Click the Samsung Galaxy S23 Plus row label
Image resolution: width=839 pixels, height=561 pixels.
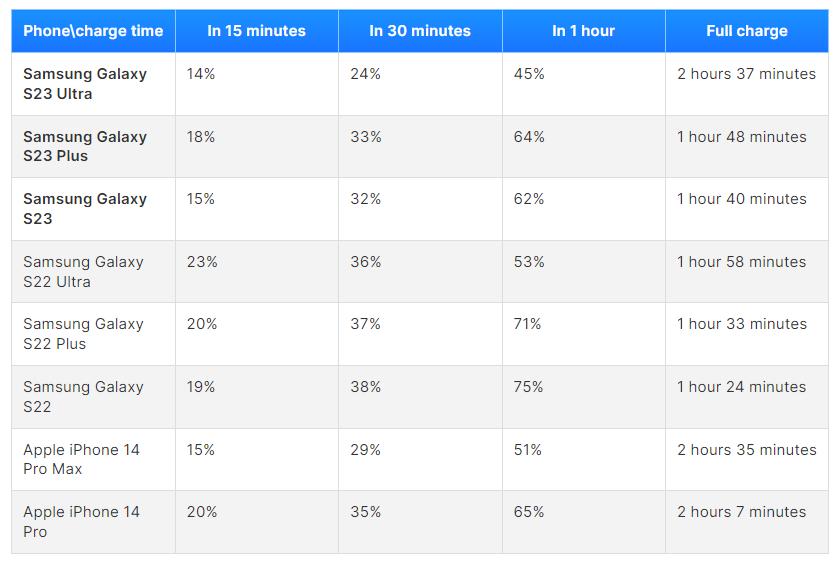coord(85,146)
